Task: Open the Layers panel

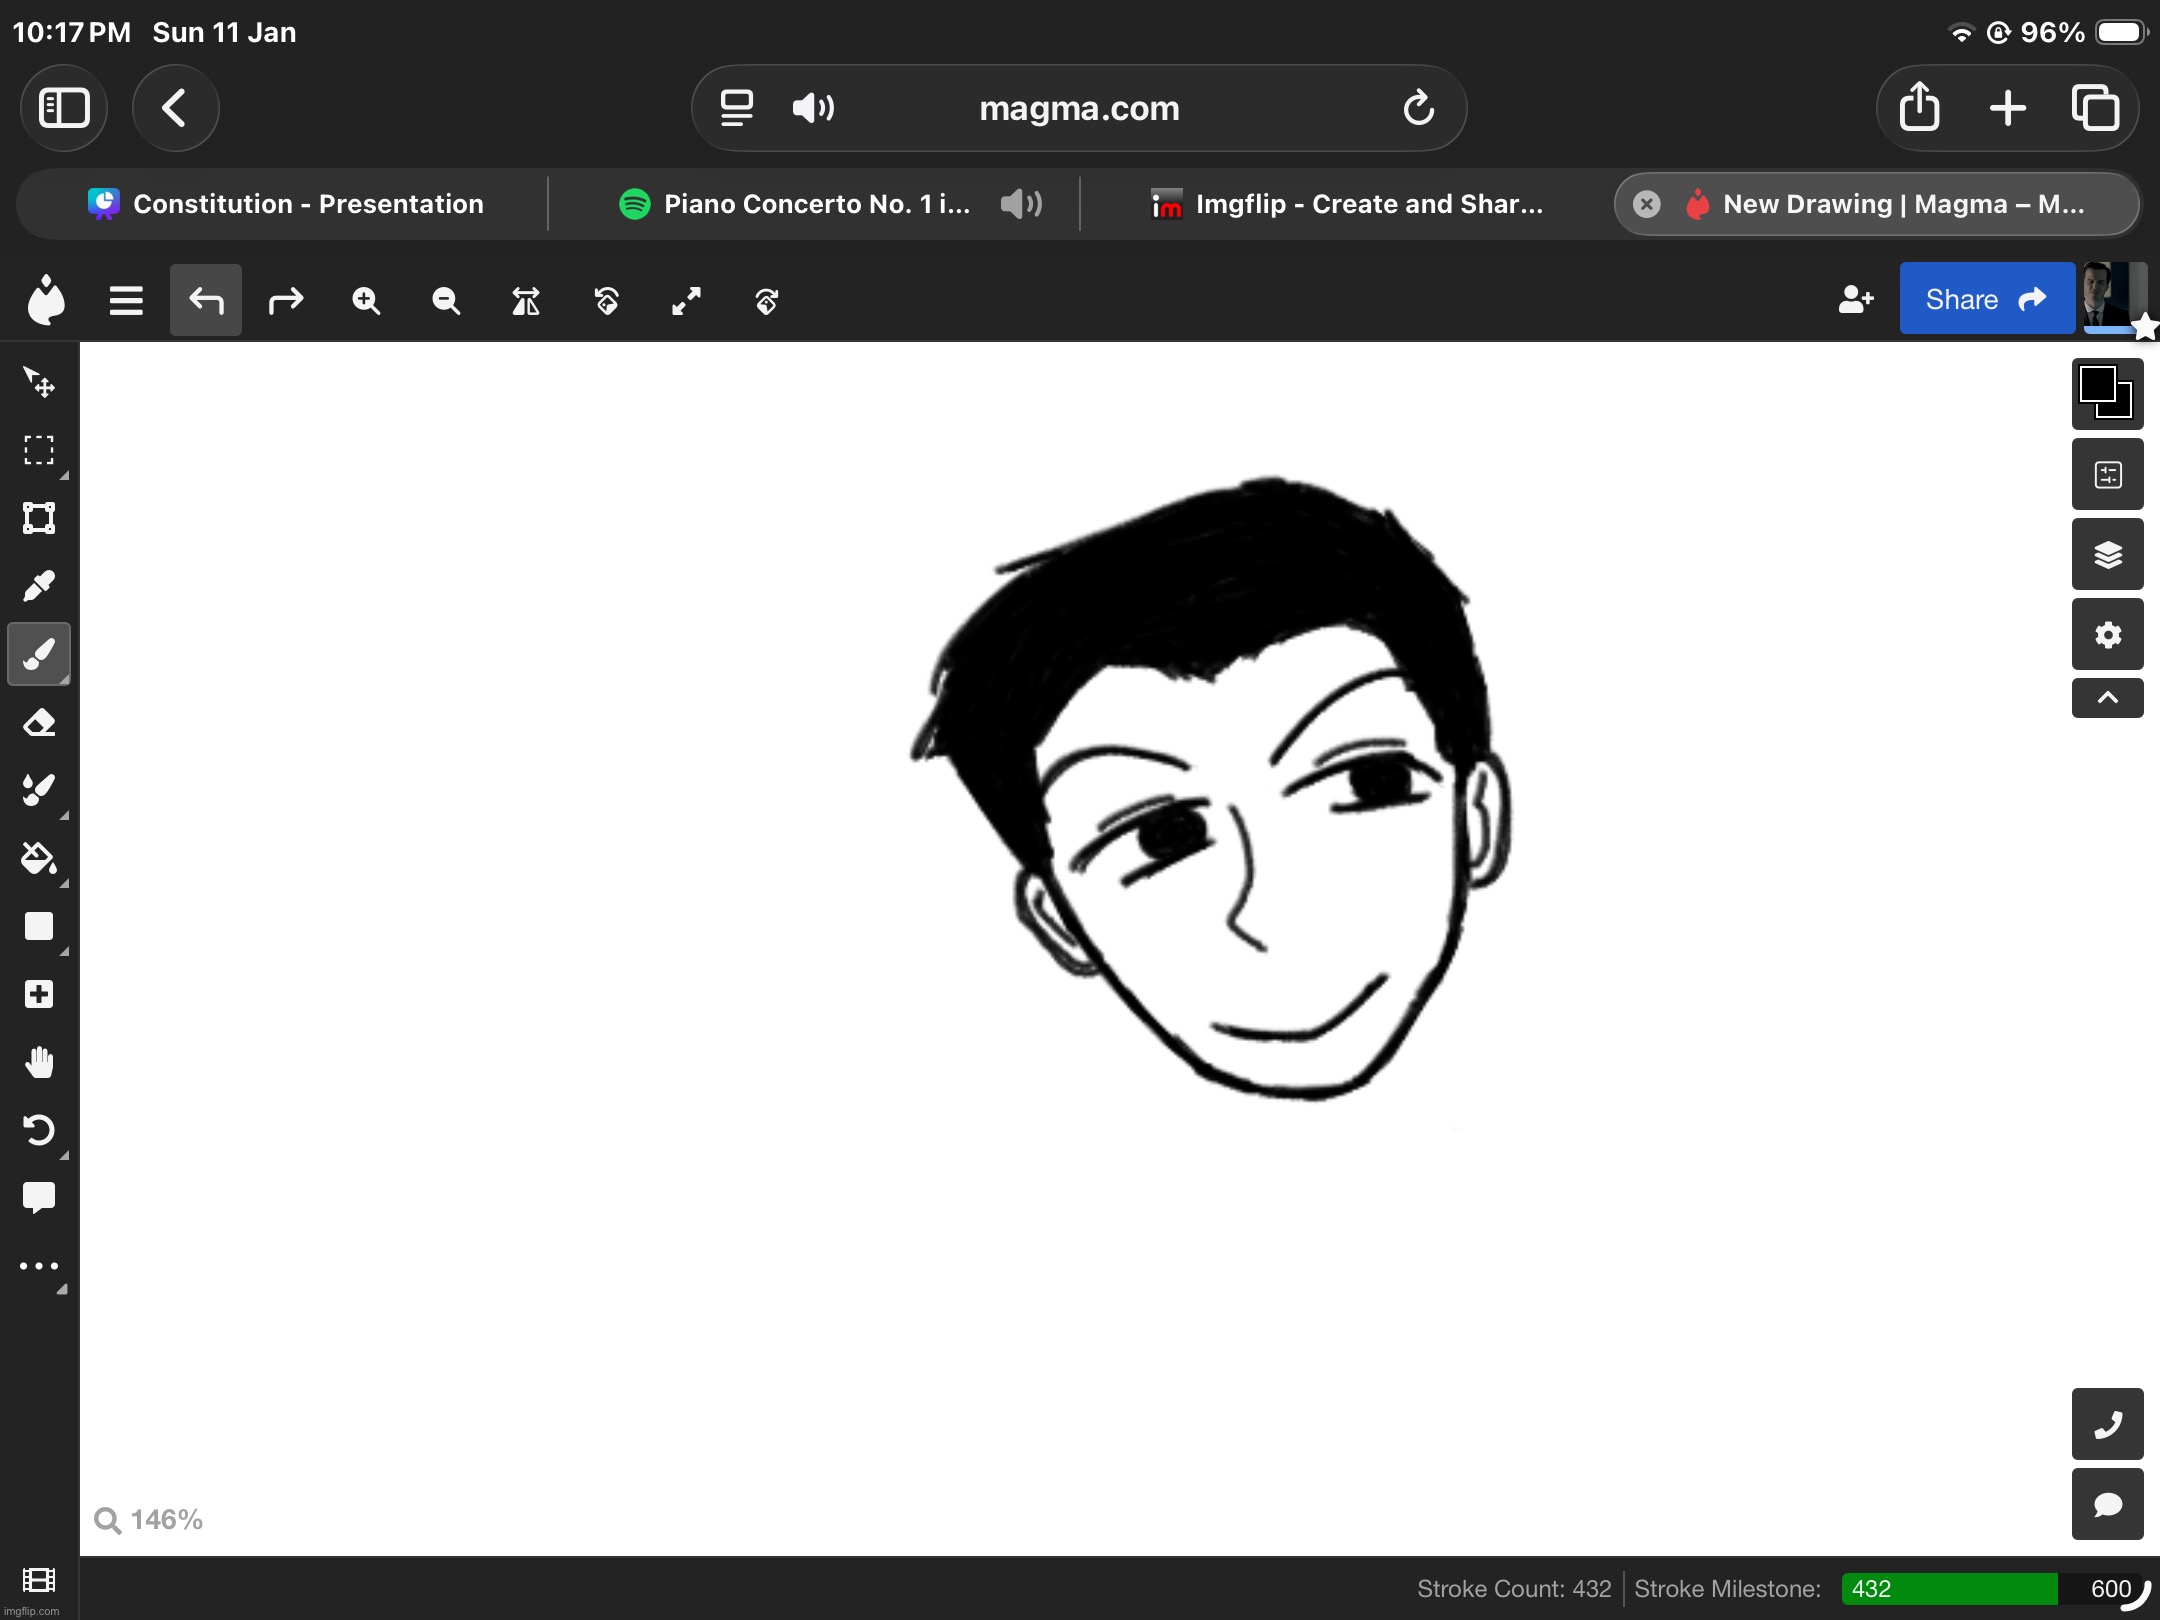Action: point(2108,554)
